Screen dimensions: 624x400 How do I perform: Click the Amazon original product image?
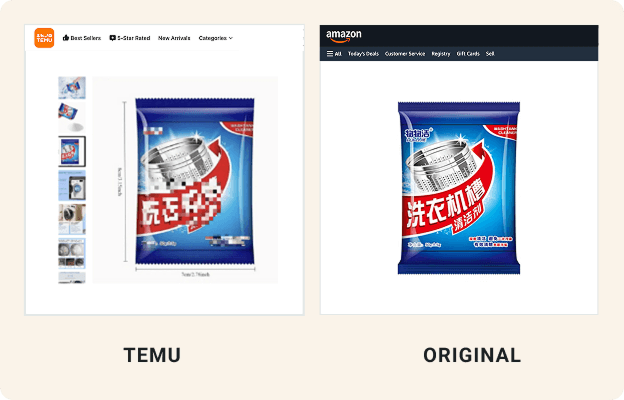[459, 188]
